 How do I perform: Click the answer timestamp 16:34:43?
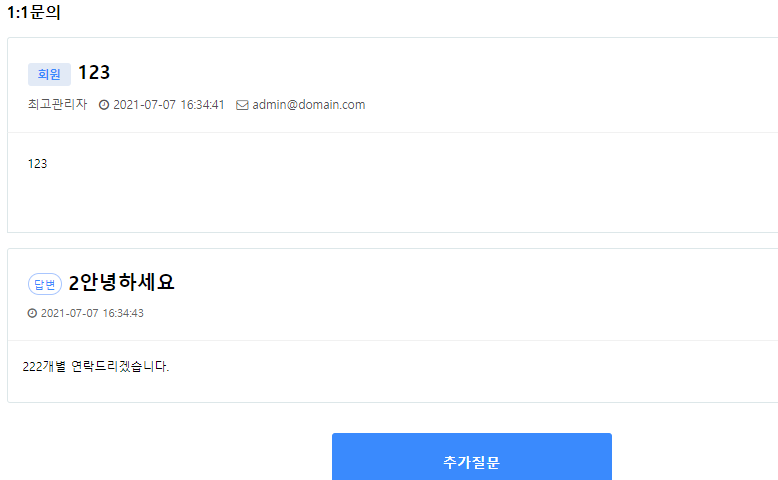point(123,313)
